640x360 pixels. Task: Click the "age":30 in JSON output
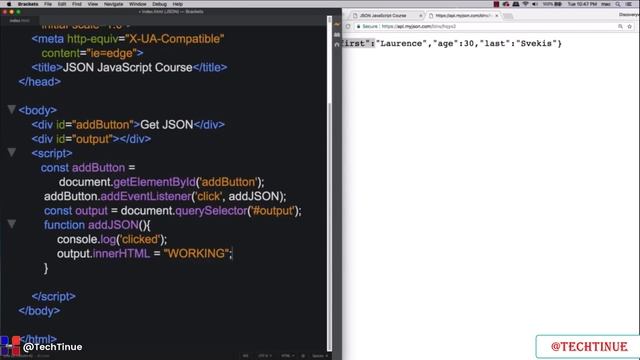point(453,43)
